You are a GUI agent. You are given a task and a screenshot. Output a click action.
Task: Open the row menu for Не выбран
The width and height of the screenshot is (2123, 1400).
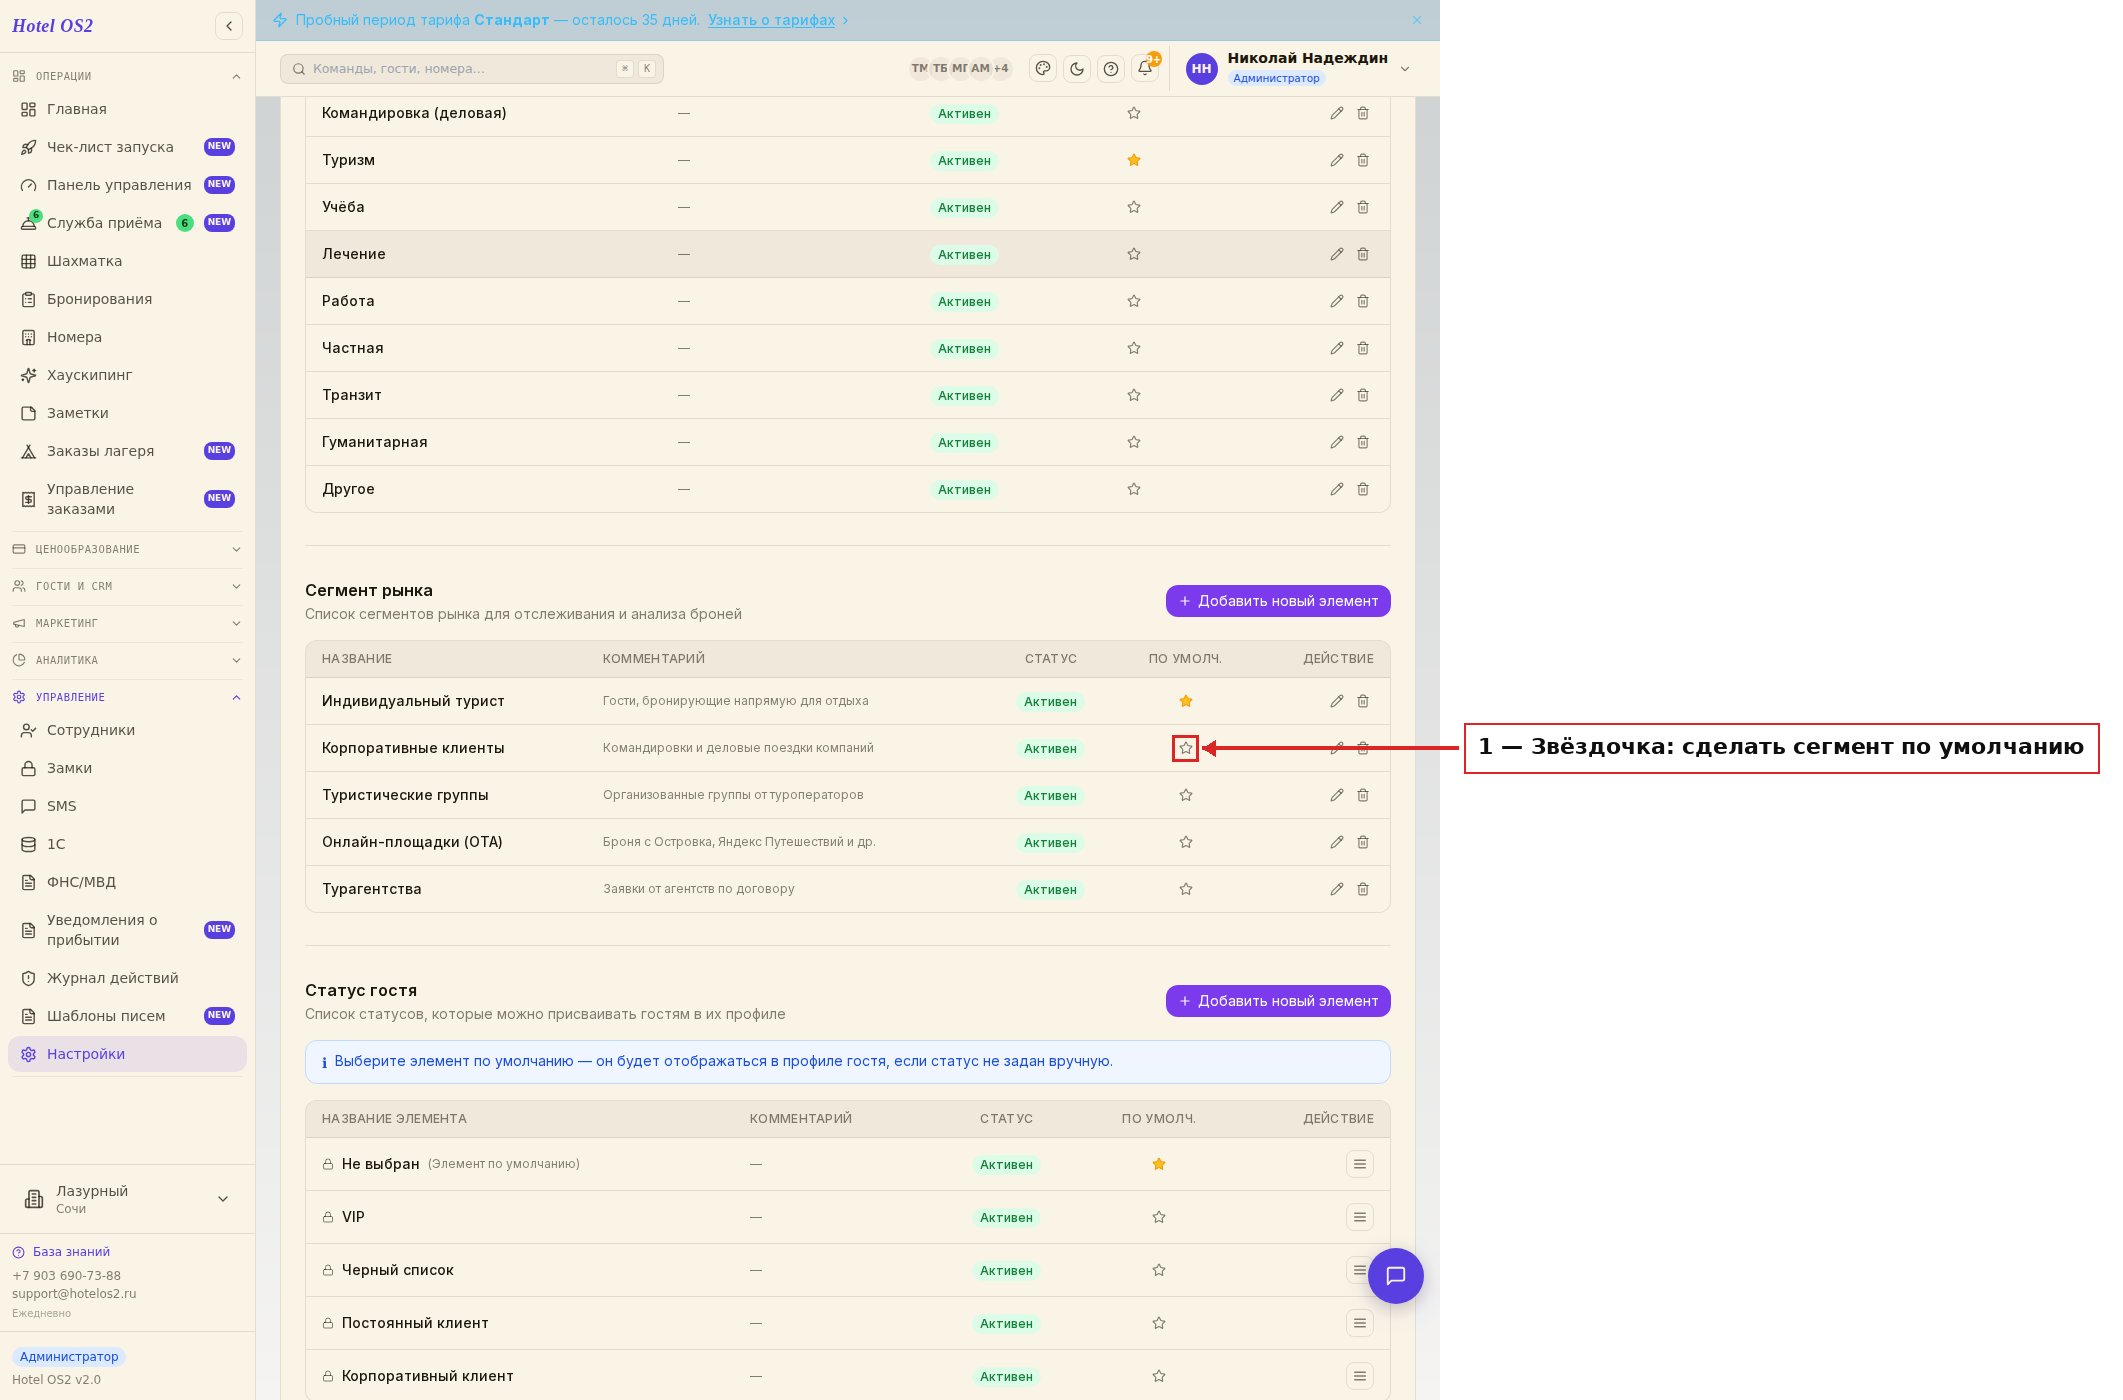[x=1360, y=1164]
